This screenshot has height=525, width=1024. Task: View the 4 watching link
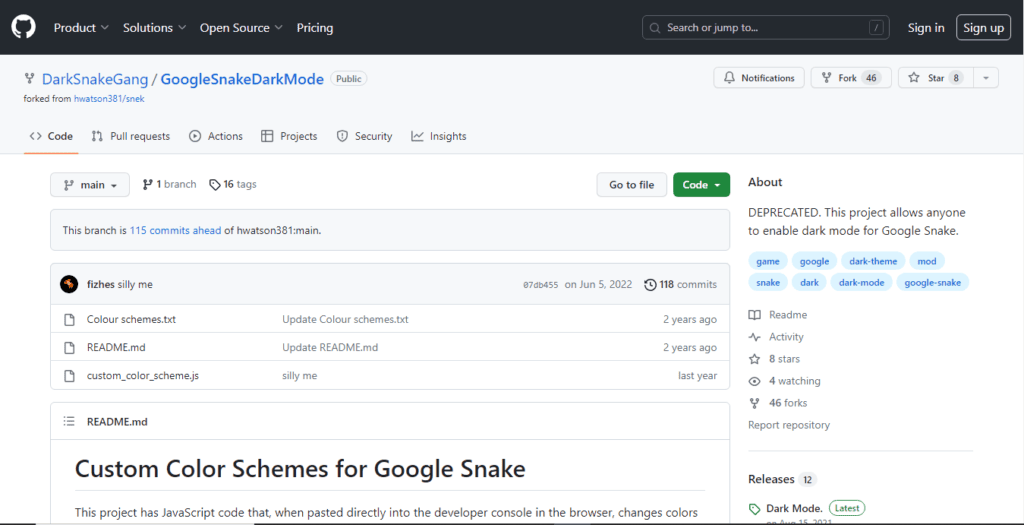coord(785,381)
